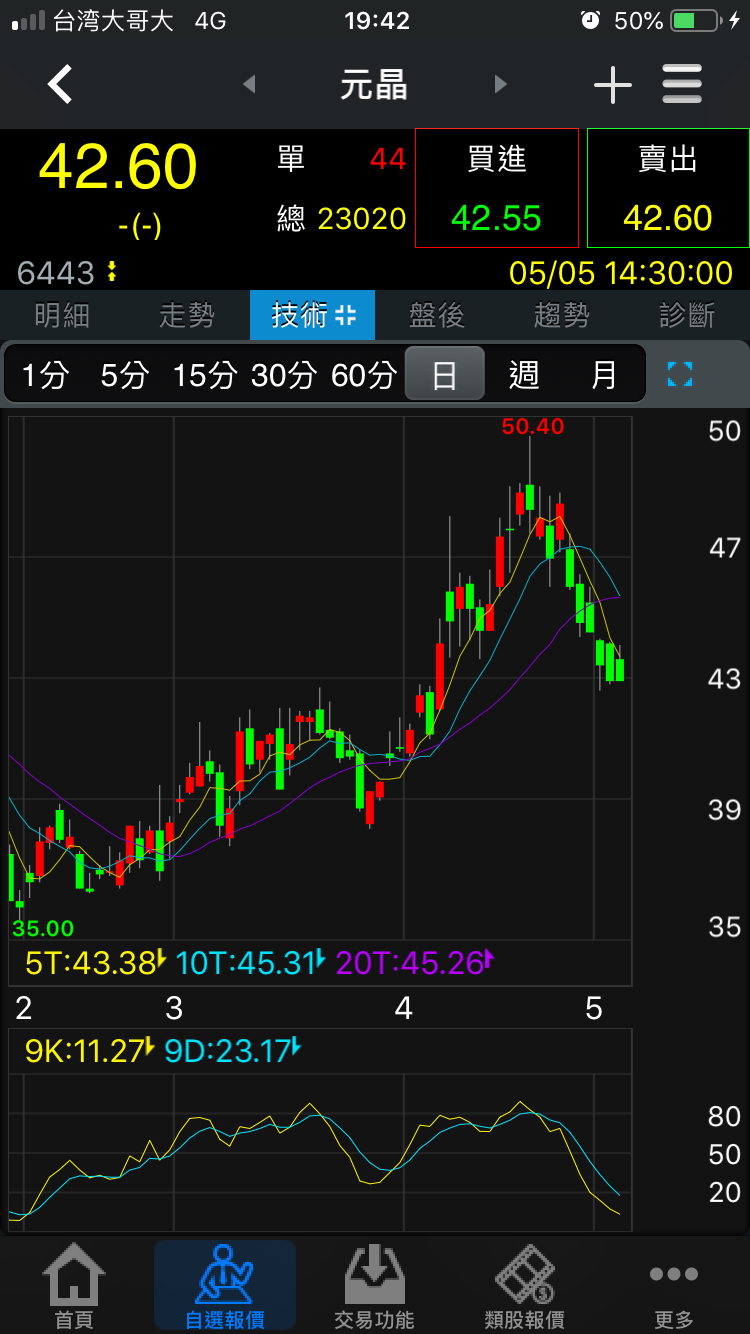Tap the back arrow icon
Image resolution: width=750 pixels, height=1334 pixels.
pos(61,85)
